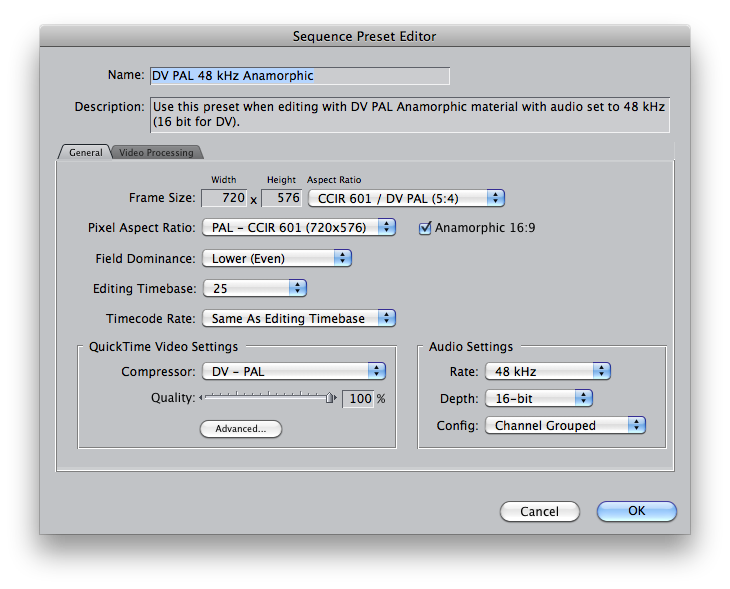Click the Quality slider thumb
The height and width of the screenshot is (589, 730).
pyautogui.click(x=330, y=398)
